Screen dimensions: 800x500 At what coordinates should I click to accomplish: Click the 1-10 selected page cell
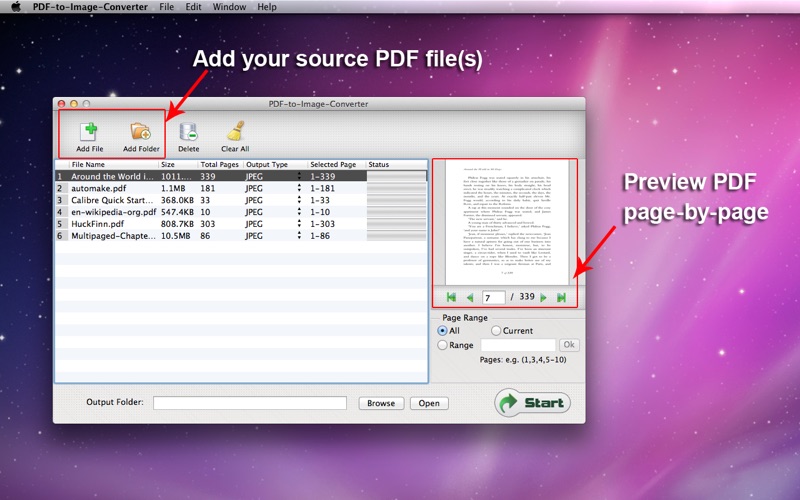[x=320, y=212]
